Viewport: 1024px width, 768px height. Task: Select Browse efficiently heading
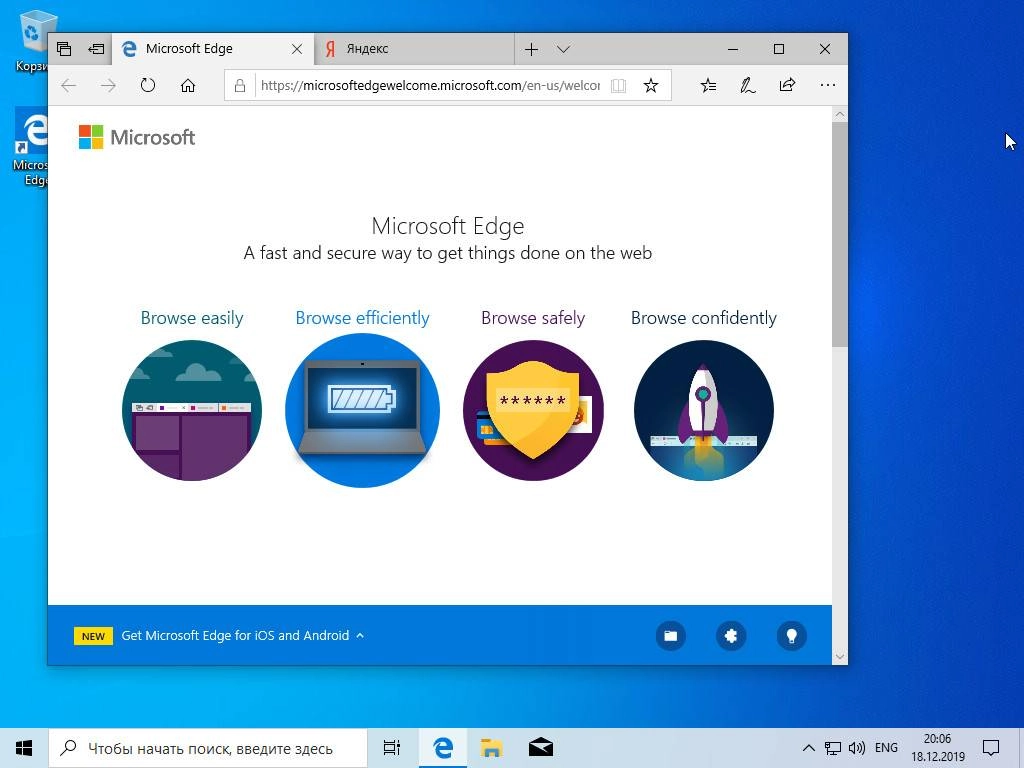point(362,318)
